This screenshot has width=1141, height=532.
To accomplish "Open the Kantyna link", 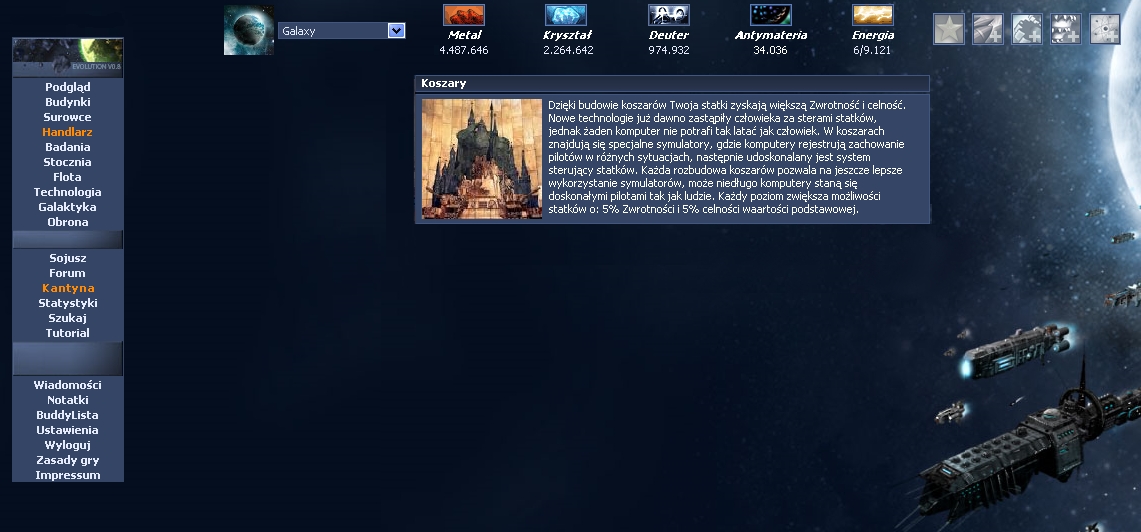I will click(68, 288).
